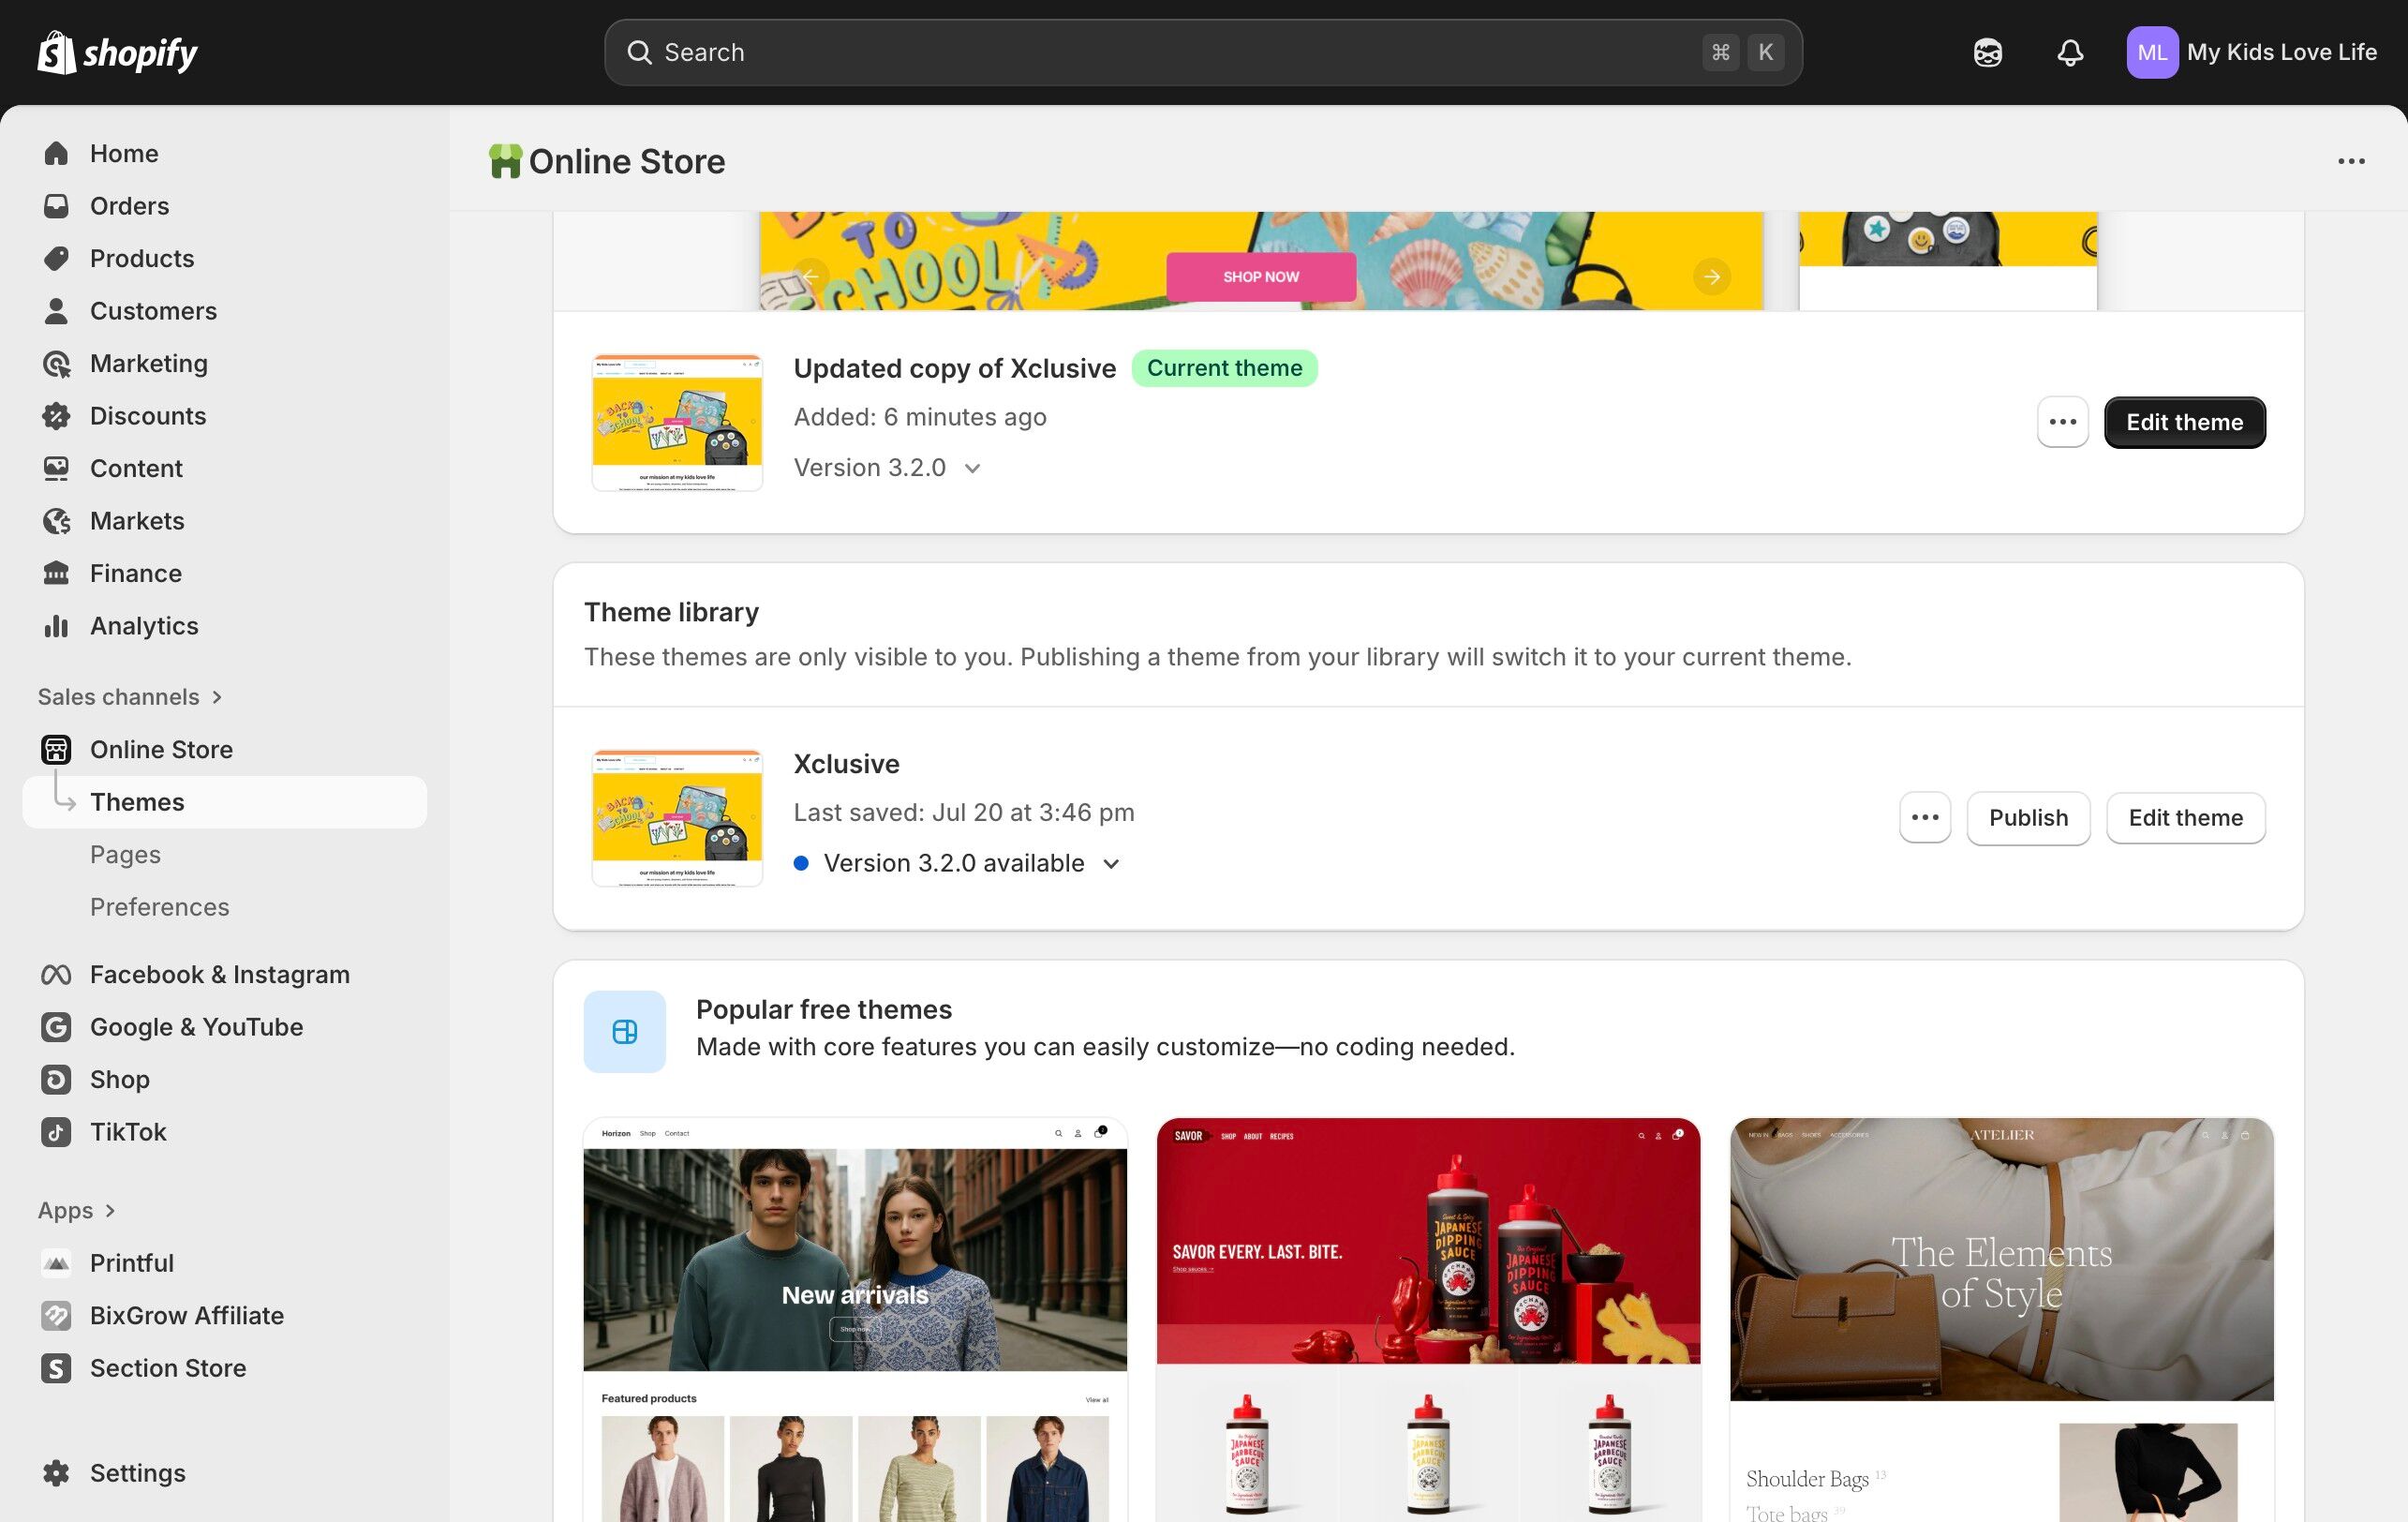Viewport: 2408px width, 1522px height.
Task: Publish the Xclusive theme
Action: tap(2027, 817)
